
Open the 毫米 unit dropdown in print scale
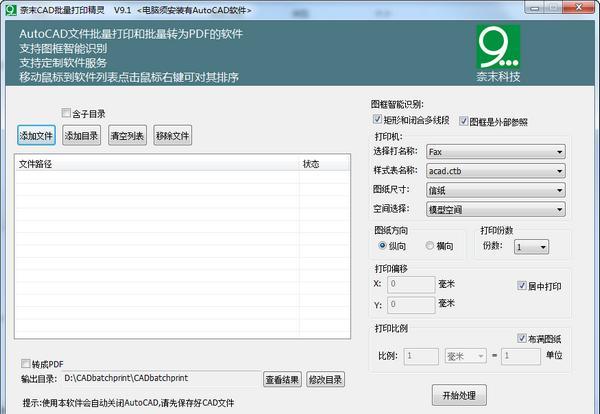465,356
